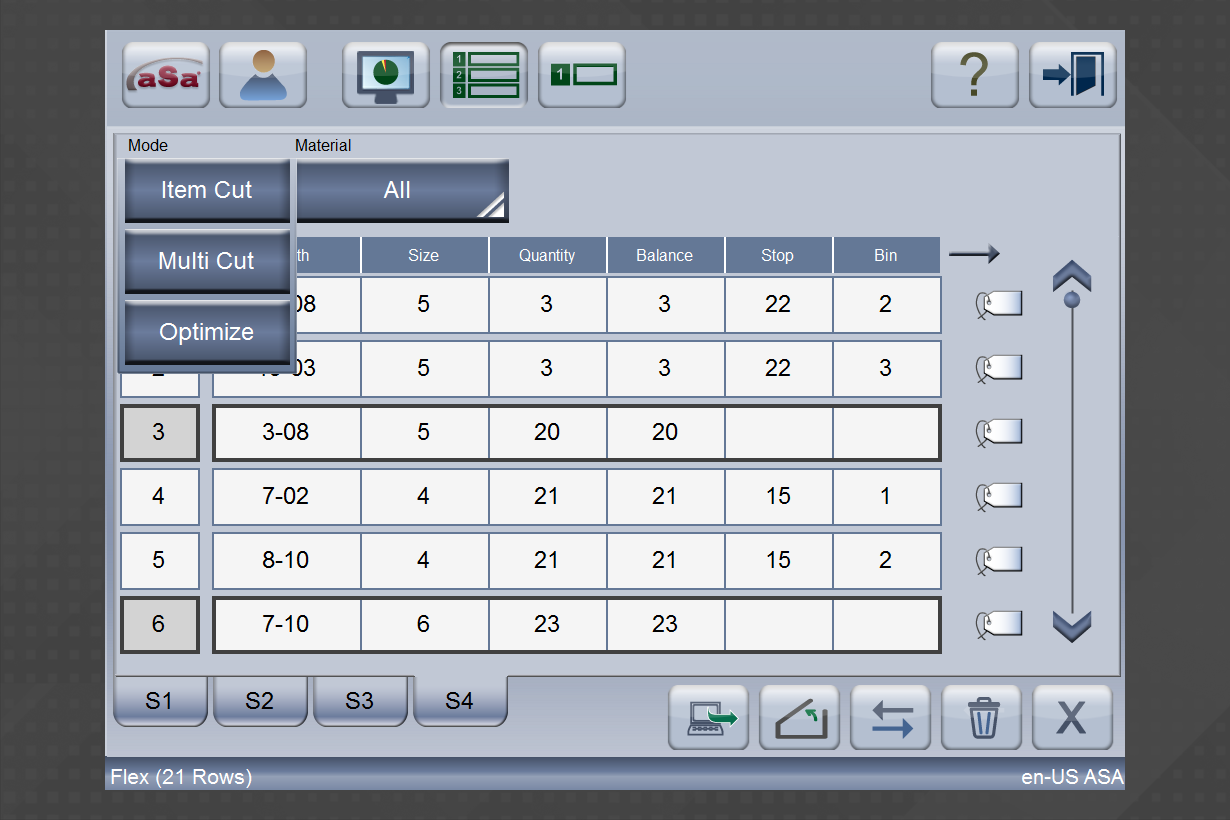The width and height of the screenshot is (1230, 820).
Task: Click the swap arrows icon
Action: [891, 718]
